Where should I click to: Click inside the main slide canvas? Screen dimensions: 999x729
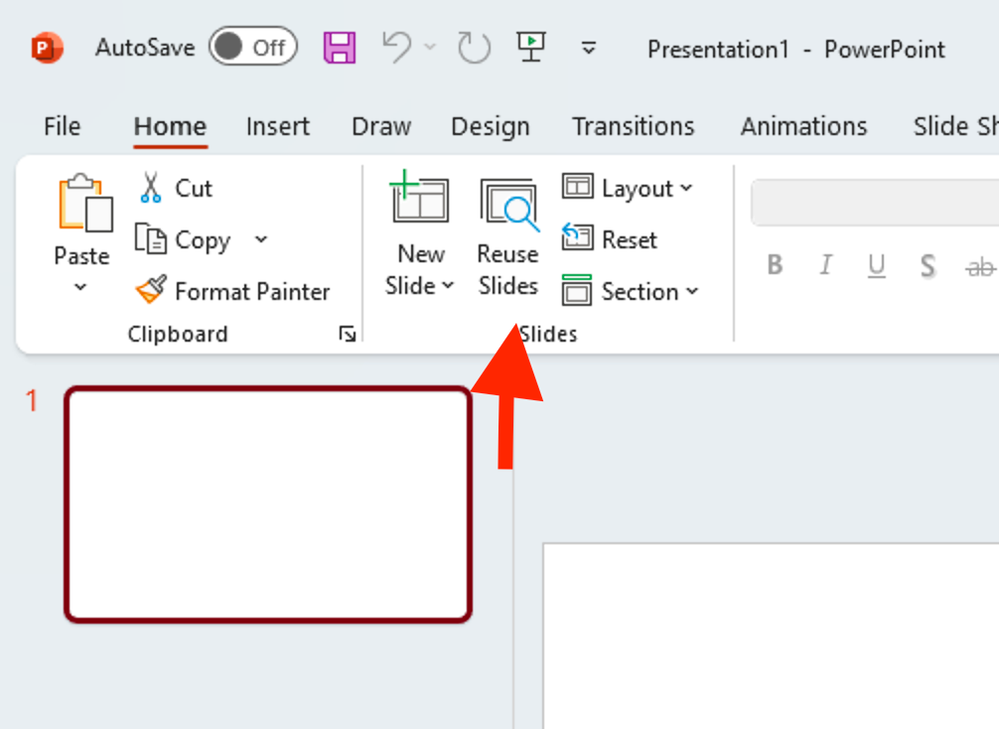pyautogui.click(x=771, y=636)
